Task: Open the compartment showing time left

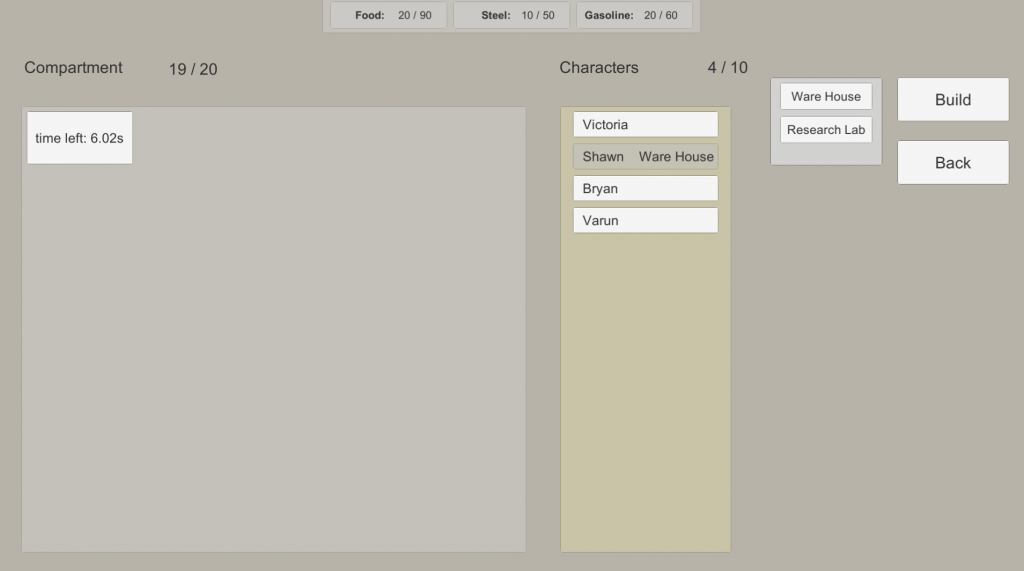Action: coord(80,138)
